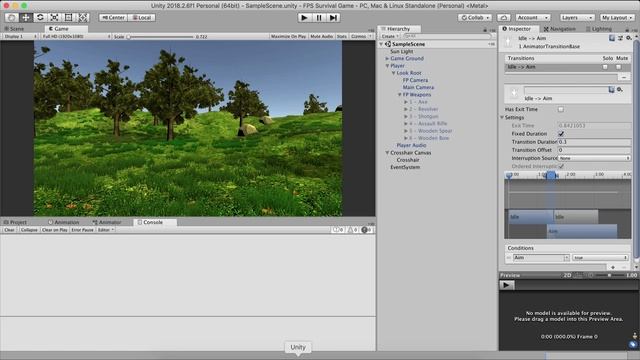
Task: Open Full HD resolution dropdown
Action: point(76,36)
